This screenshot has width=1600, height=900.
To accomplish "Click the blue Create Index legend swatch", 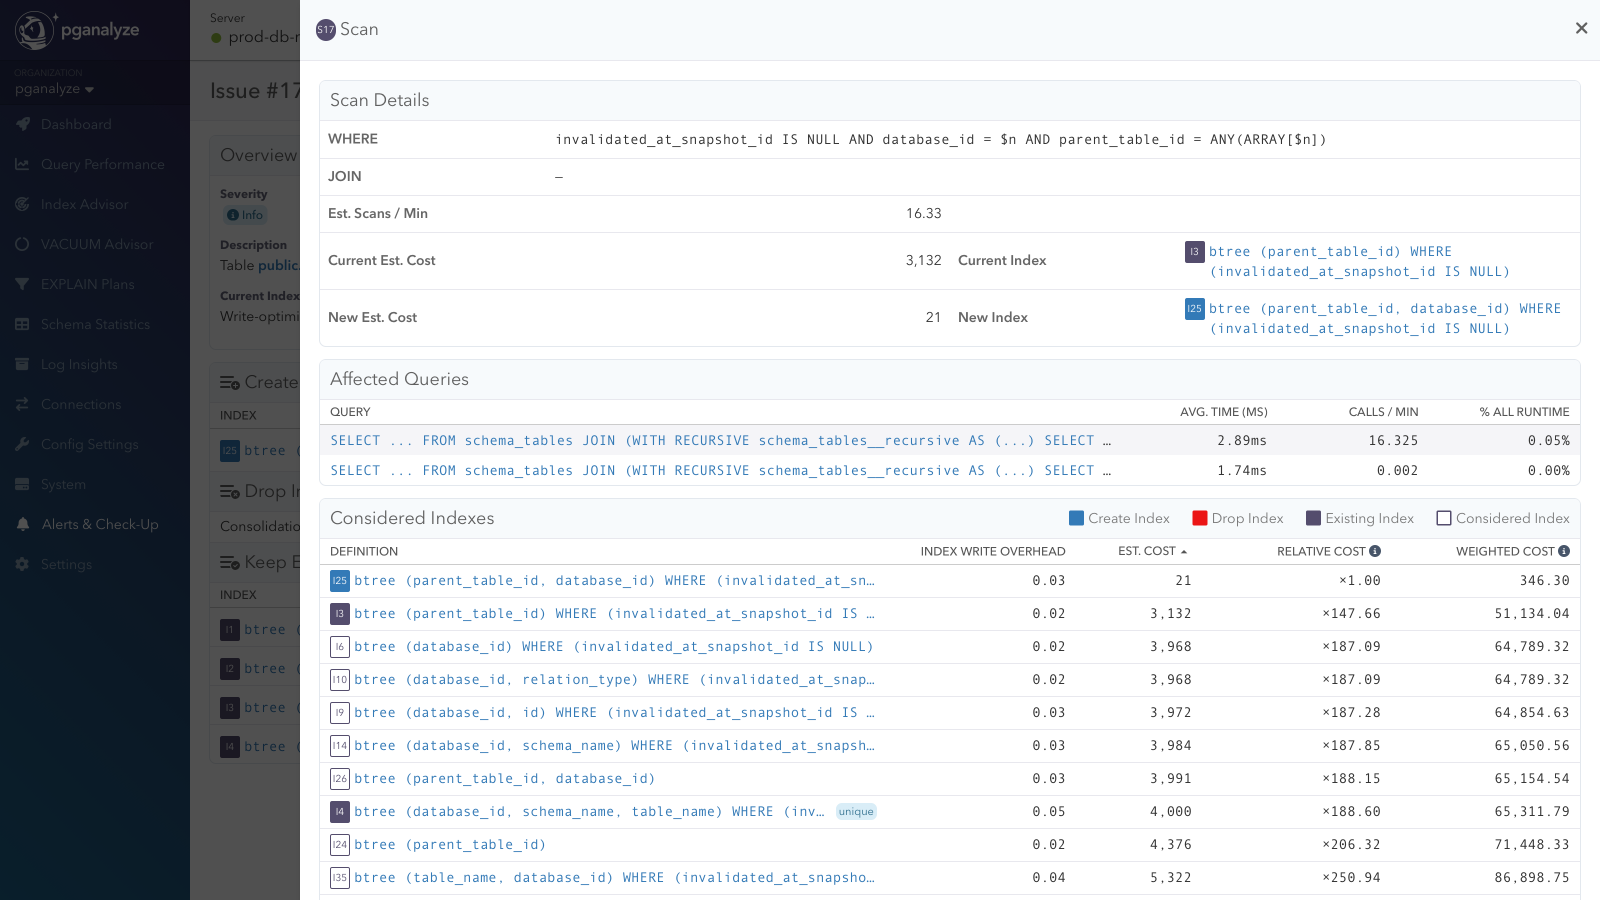I will 1076,518.
